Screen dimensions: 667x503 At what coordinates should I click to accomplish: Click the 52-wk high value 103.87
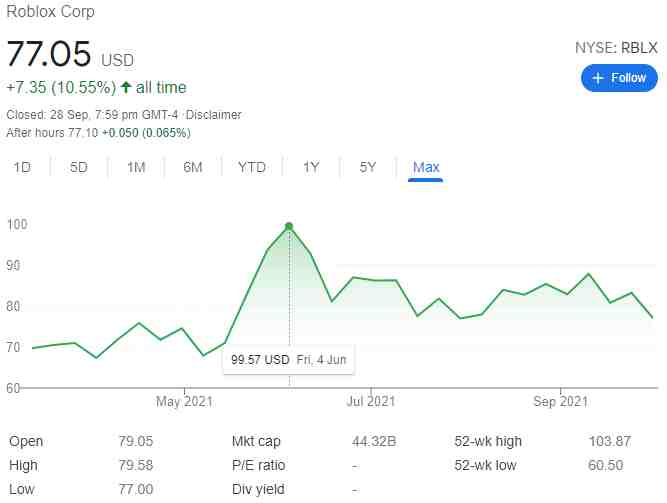tap(610, 441)
